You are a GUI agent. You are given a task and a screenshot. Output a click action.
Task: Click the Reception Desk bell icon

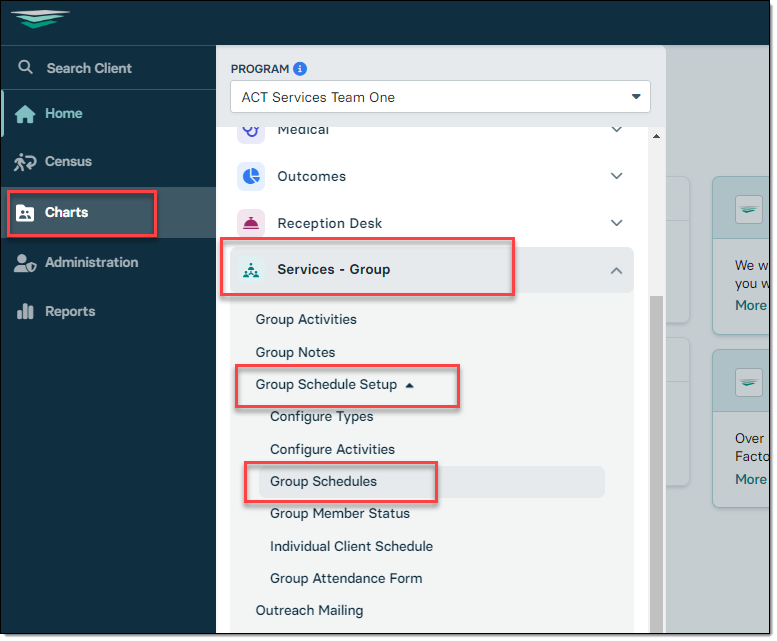pos(251,223)
